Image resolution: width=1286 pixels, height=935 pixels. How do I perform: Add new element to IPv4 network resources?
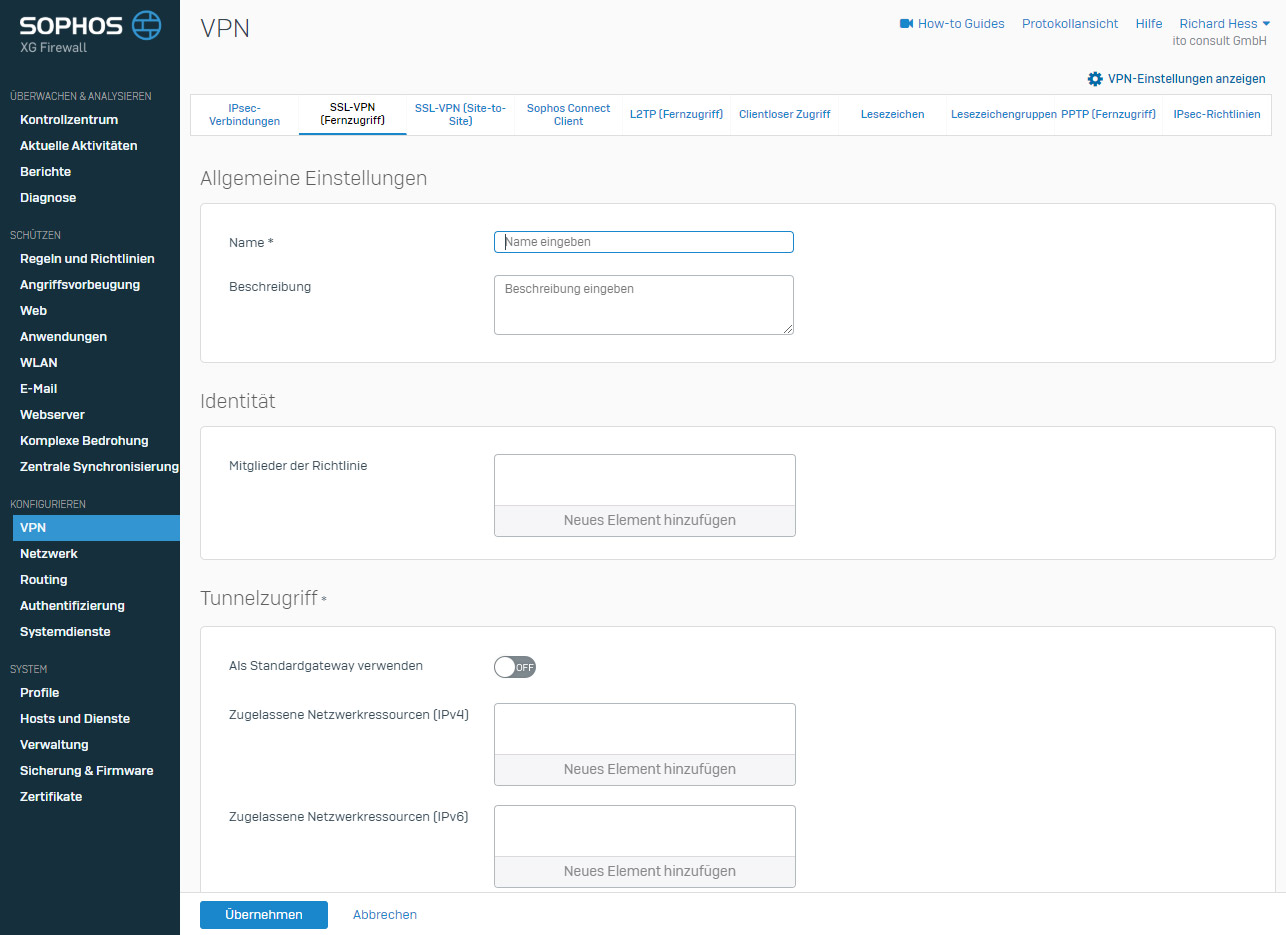pyautogui.click(x=644, y=769)
